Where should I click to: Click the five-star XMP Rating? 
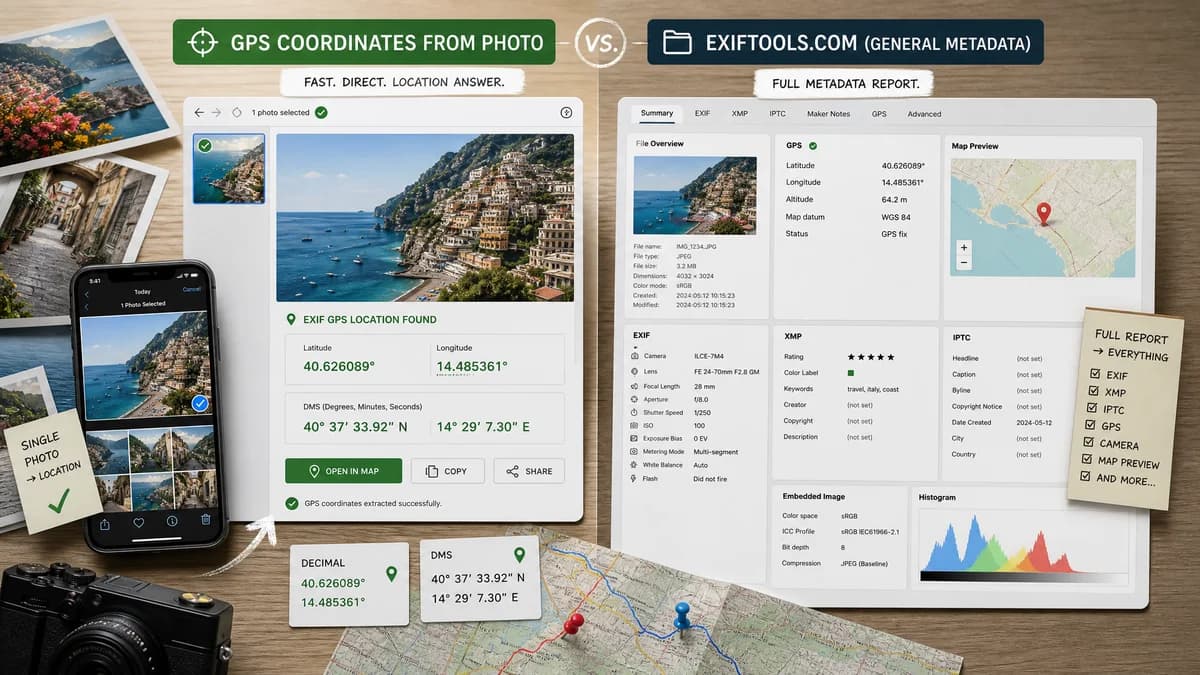click(x=870, y=357)
